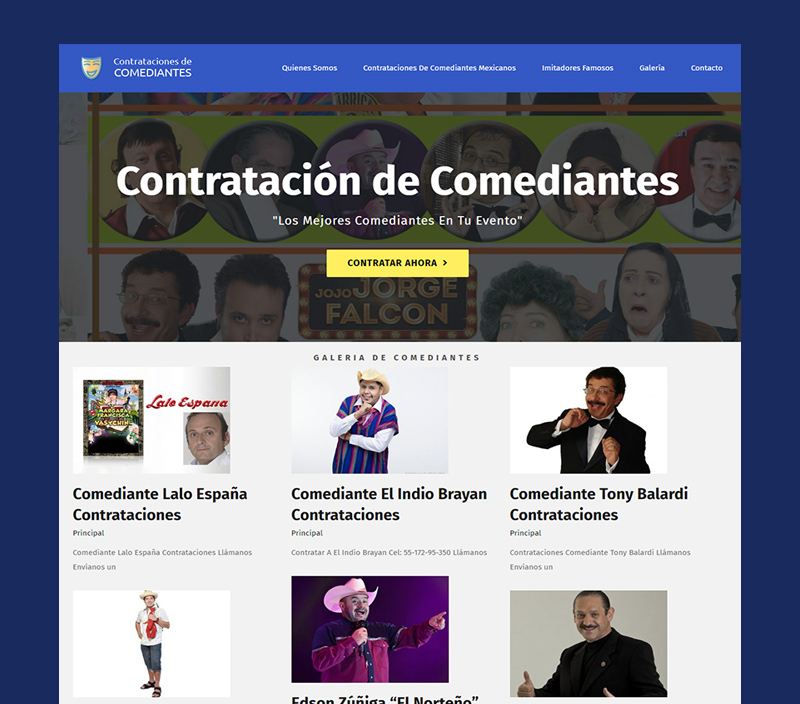Click Comediante Lalo España Contrataciones heading

coord(160,504)
